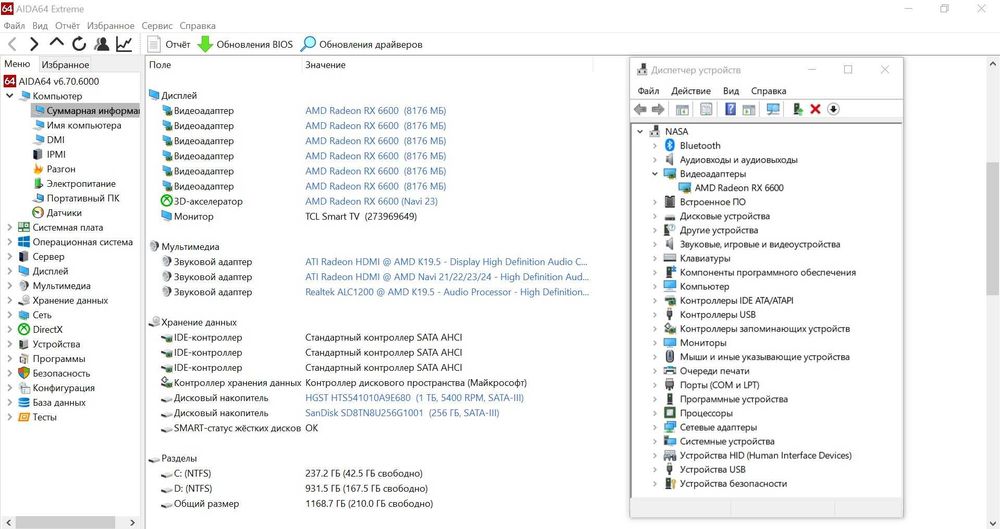Click the red X uninstall device icon
The height and width of the screenshot is (529, 1000).
click(815, 109)
